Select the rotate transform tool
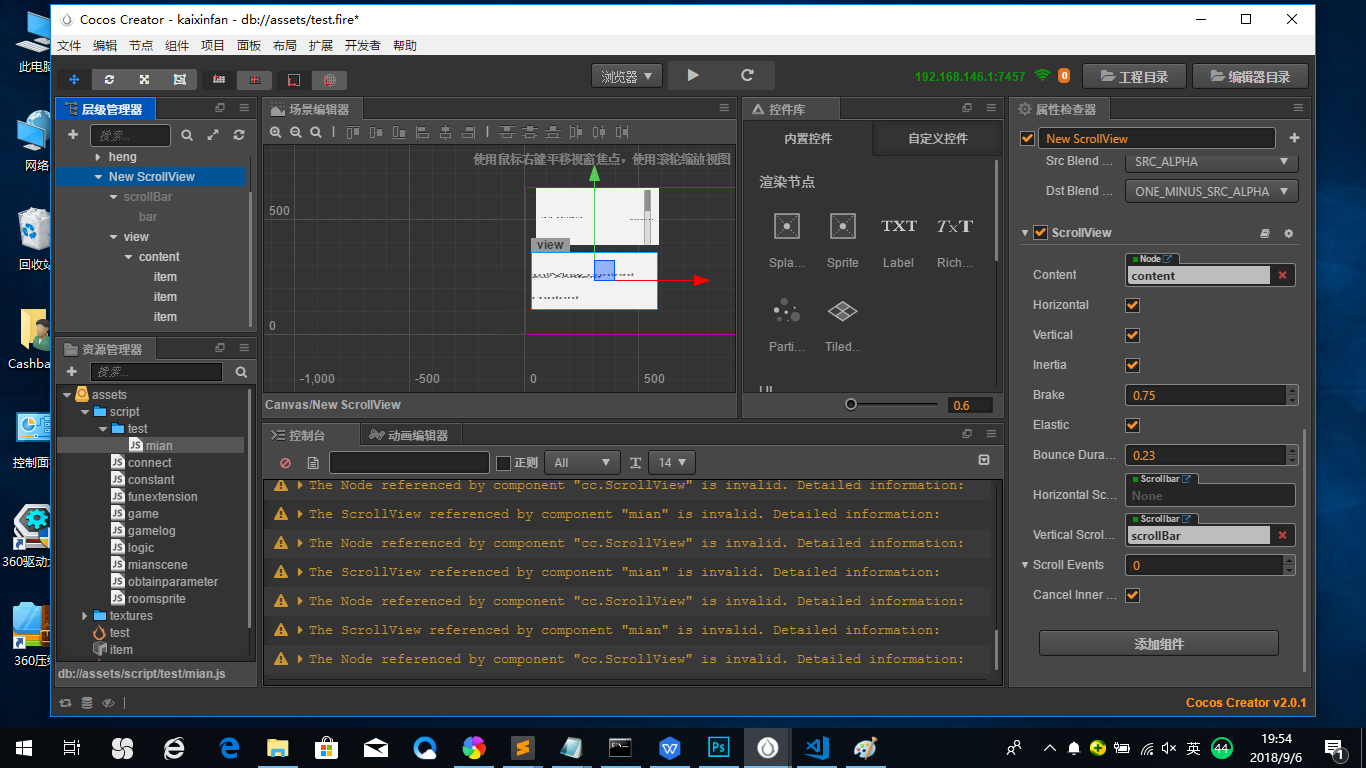Viewport: 1366px width, 768px height. click(x=109, y=79)
